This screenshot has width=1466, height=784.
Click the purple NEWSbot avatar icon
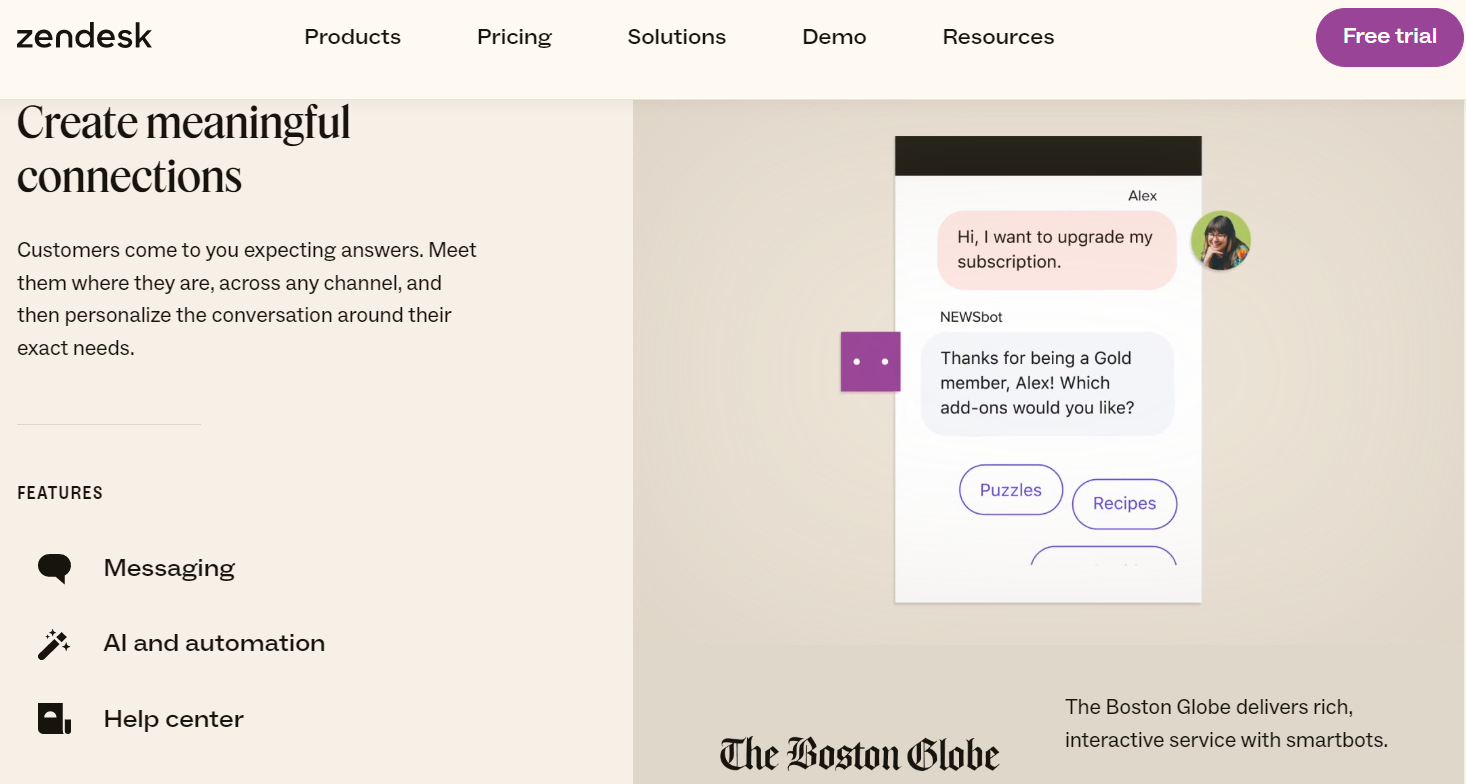pos(870,361)
